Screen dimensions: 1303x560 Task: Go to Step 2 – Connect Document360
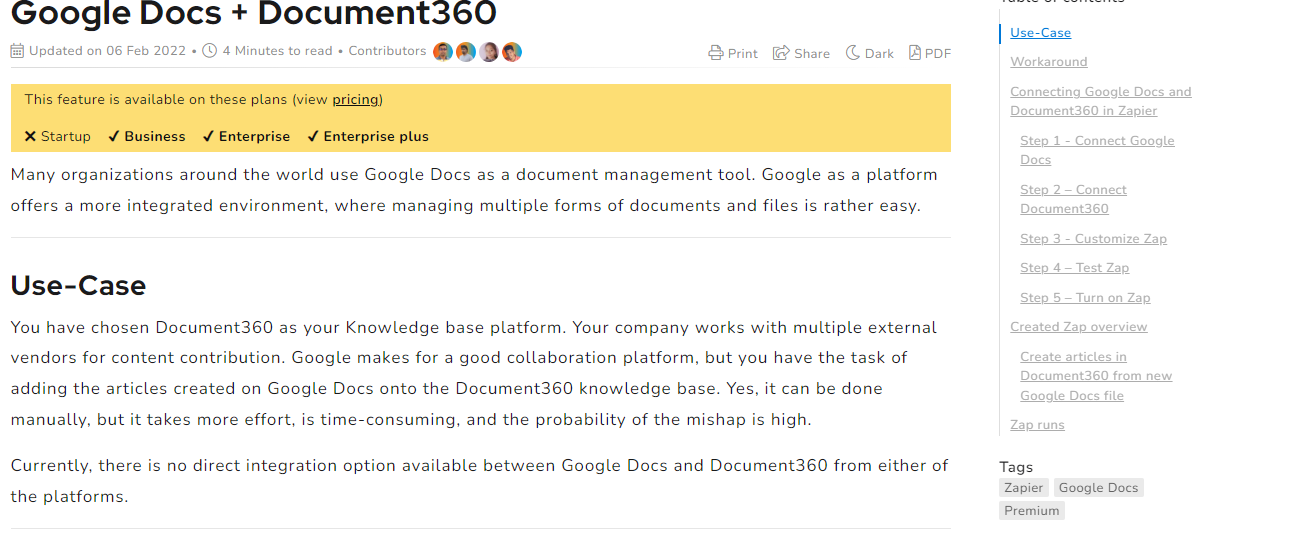coord(1073,199)
